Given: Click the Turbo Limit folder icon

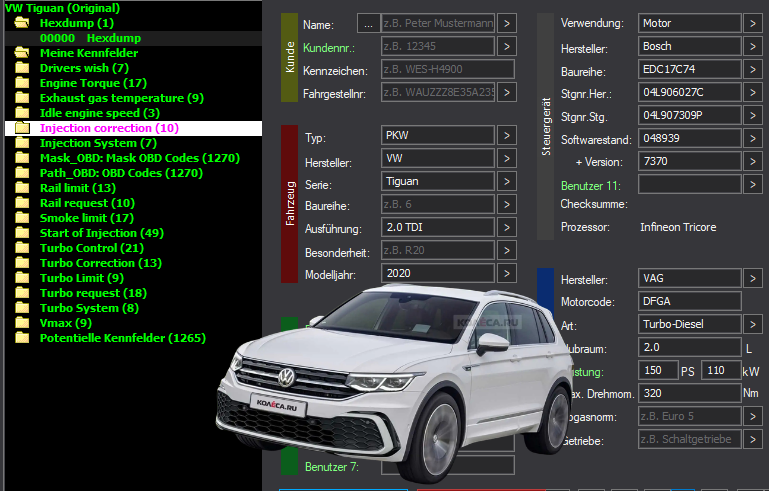Looking at the screenshot, I should [x=22, y=278].
